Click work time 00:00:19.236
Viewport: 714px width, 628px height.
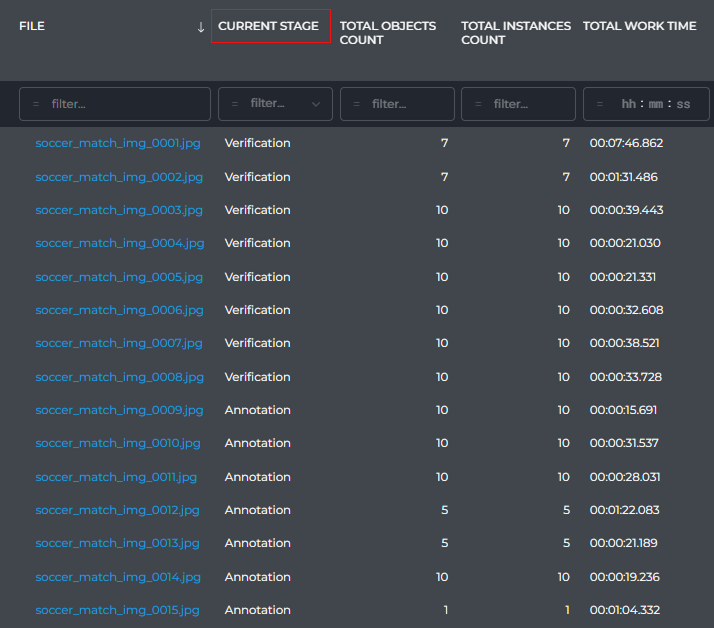click(624, 577)
